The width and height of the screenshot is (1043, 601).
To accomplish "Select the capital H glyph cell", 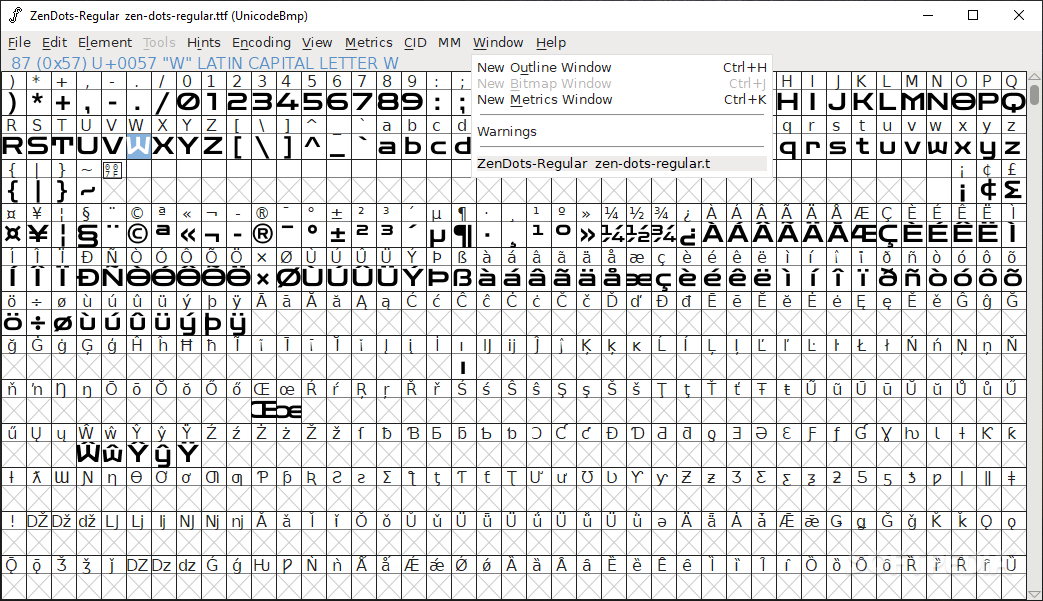I will (787, 102).
